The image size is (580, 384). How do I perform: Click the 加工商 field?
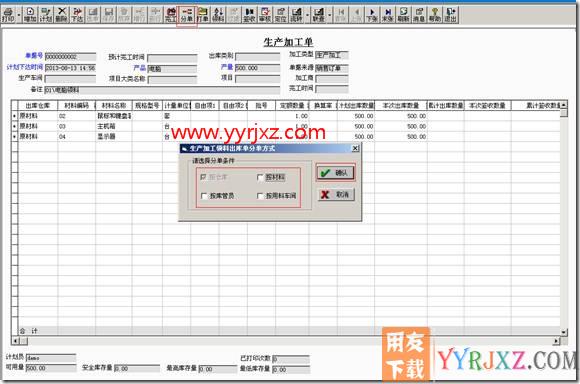(x=332, y=78)
